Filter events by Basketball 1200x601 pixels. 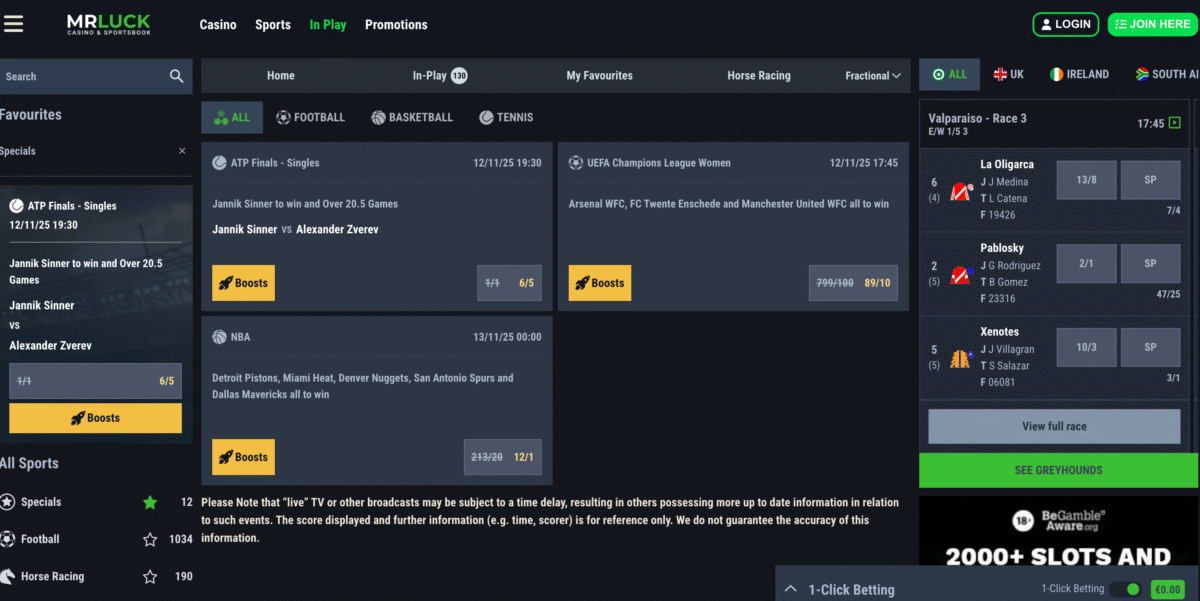pyautogui.click(x=412, y=118)
